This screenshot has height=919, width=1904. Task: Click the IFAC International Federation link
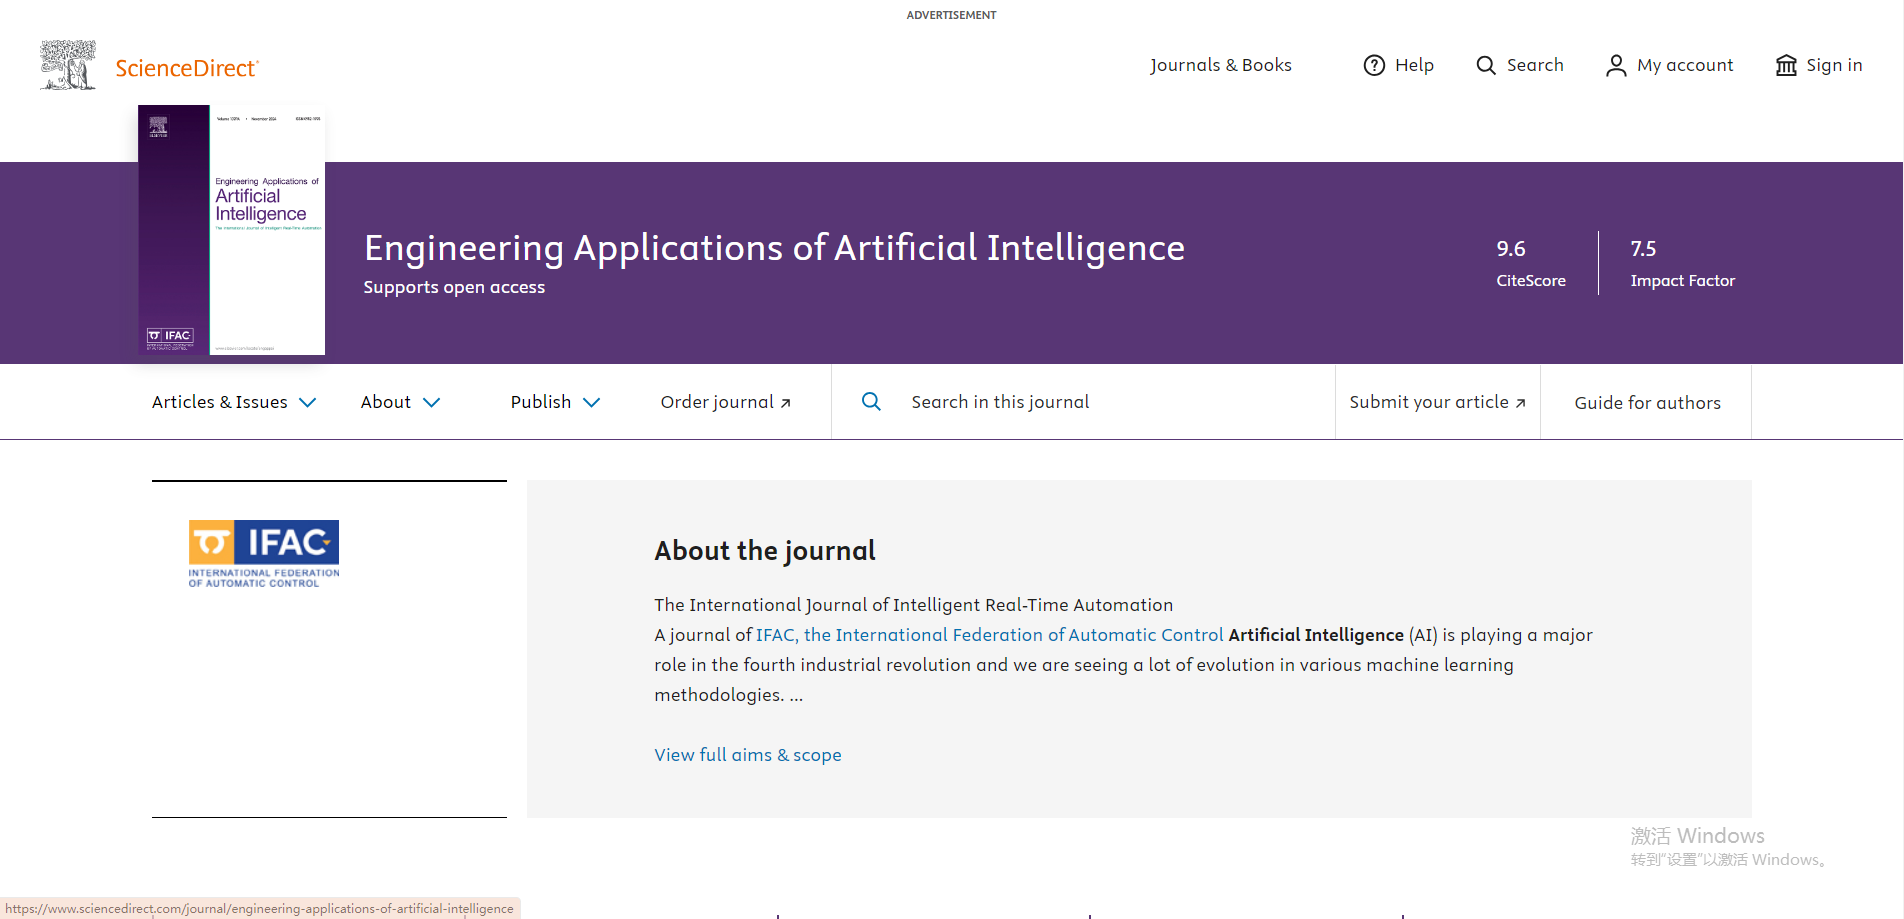click(989, 635)
